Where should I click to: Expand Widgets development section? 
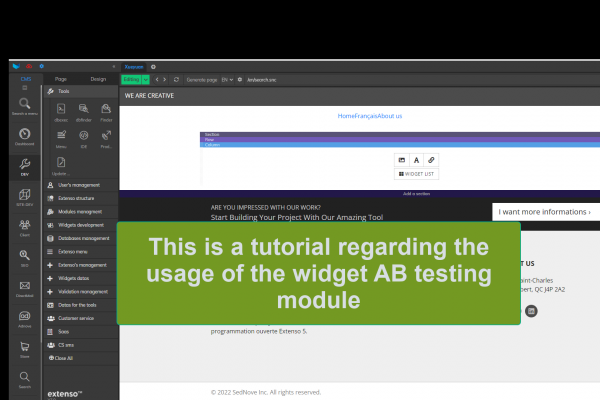(x=81, y=225)
